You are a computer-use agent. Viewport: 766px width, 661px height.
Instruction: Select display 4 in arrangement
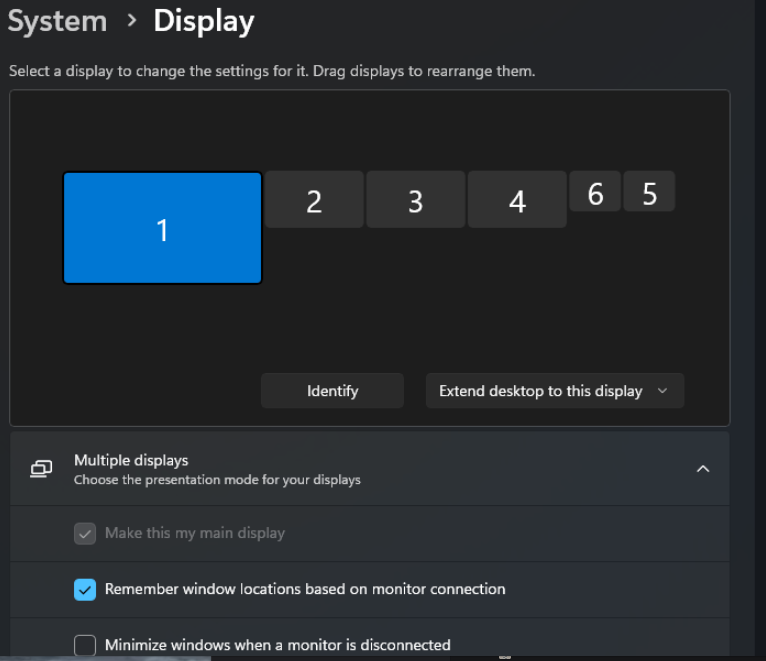click(x=517, y=199)
